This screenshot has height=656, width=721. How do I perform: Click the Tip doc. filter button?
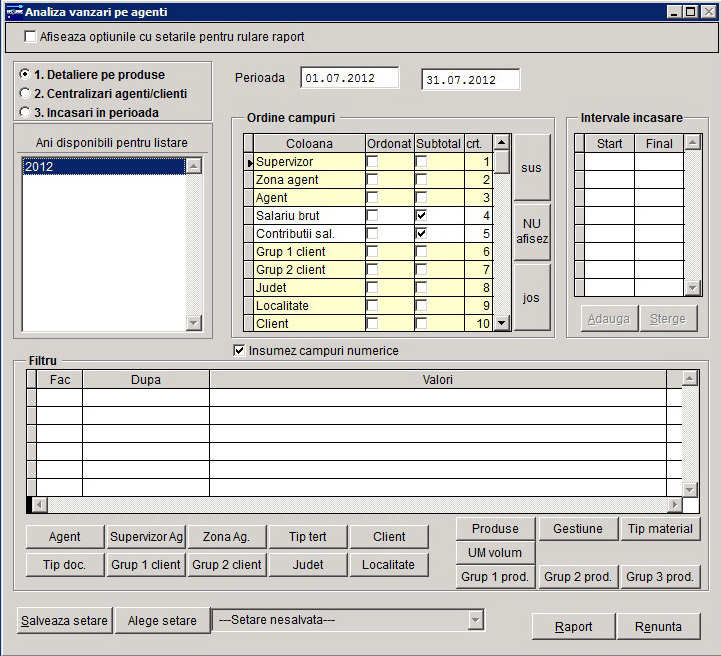65,565
